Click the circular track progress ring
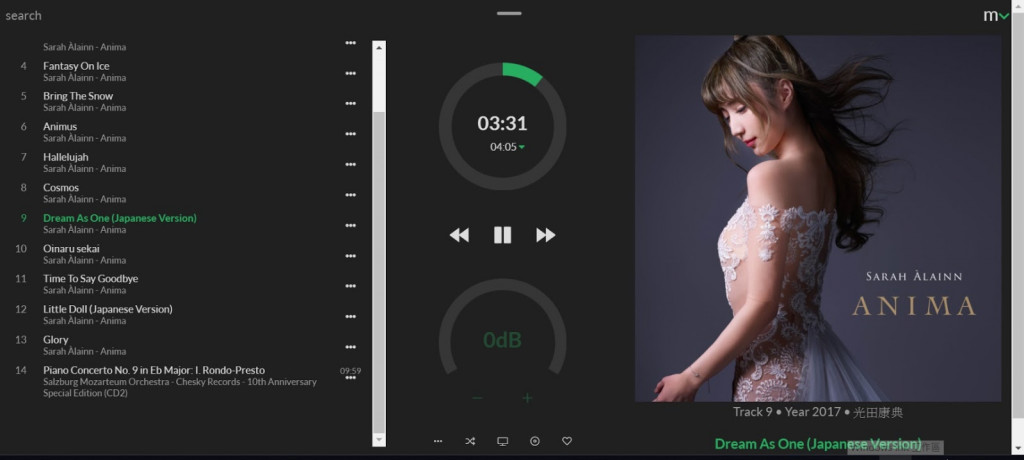The image size is (1024, 460). click(x=502, y=127)
